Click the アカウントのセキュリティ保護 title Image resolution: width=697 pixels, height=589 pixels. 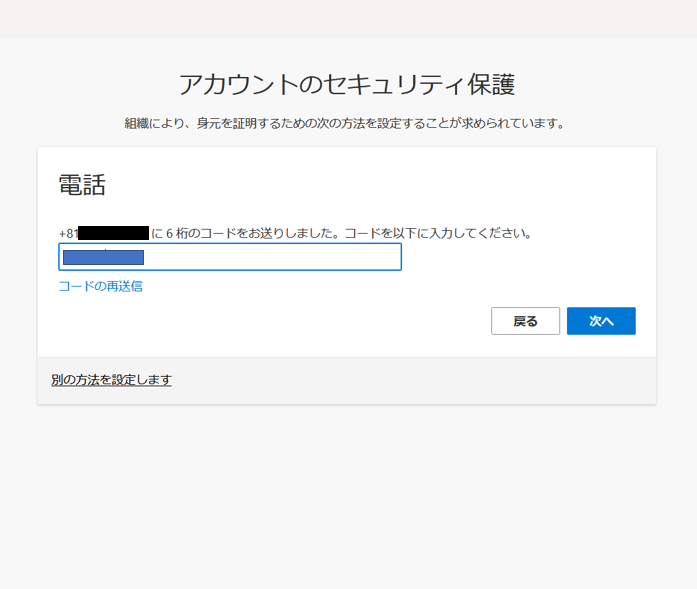(347, 84)
